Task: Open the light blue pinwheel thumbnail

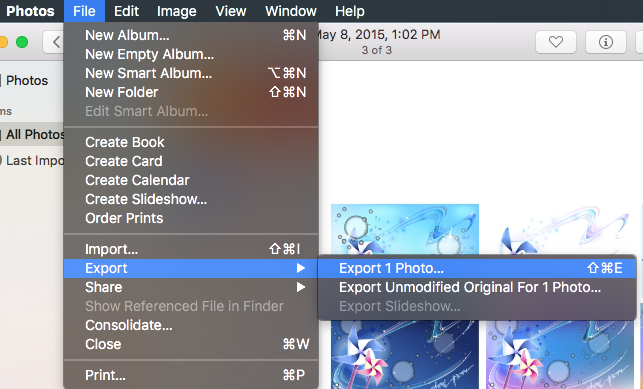Action: [405, 230]
